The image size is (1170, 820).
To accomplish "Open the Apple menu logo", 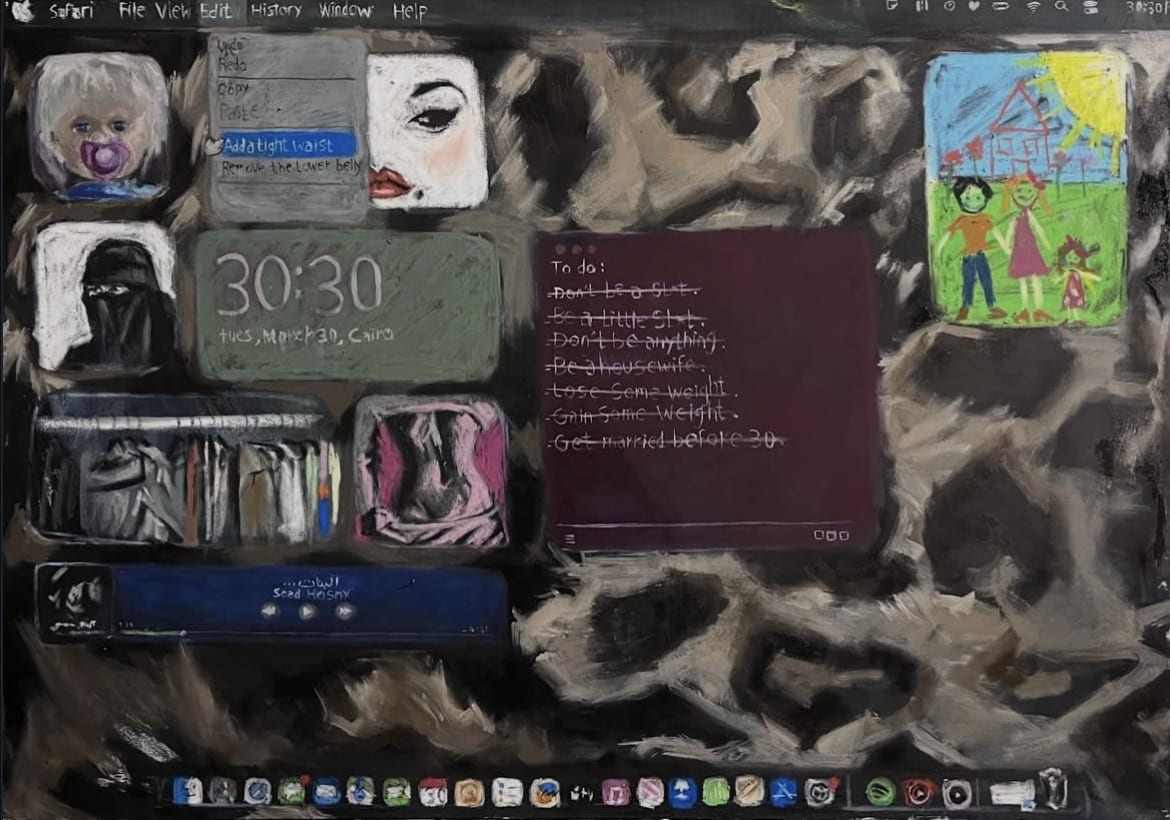I will click(23, 10).
